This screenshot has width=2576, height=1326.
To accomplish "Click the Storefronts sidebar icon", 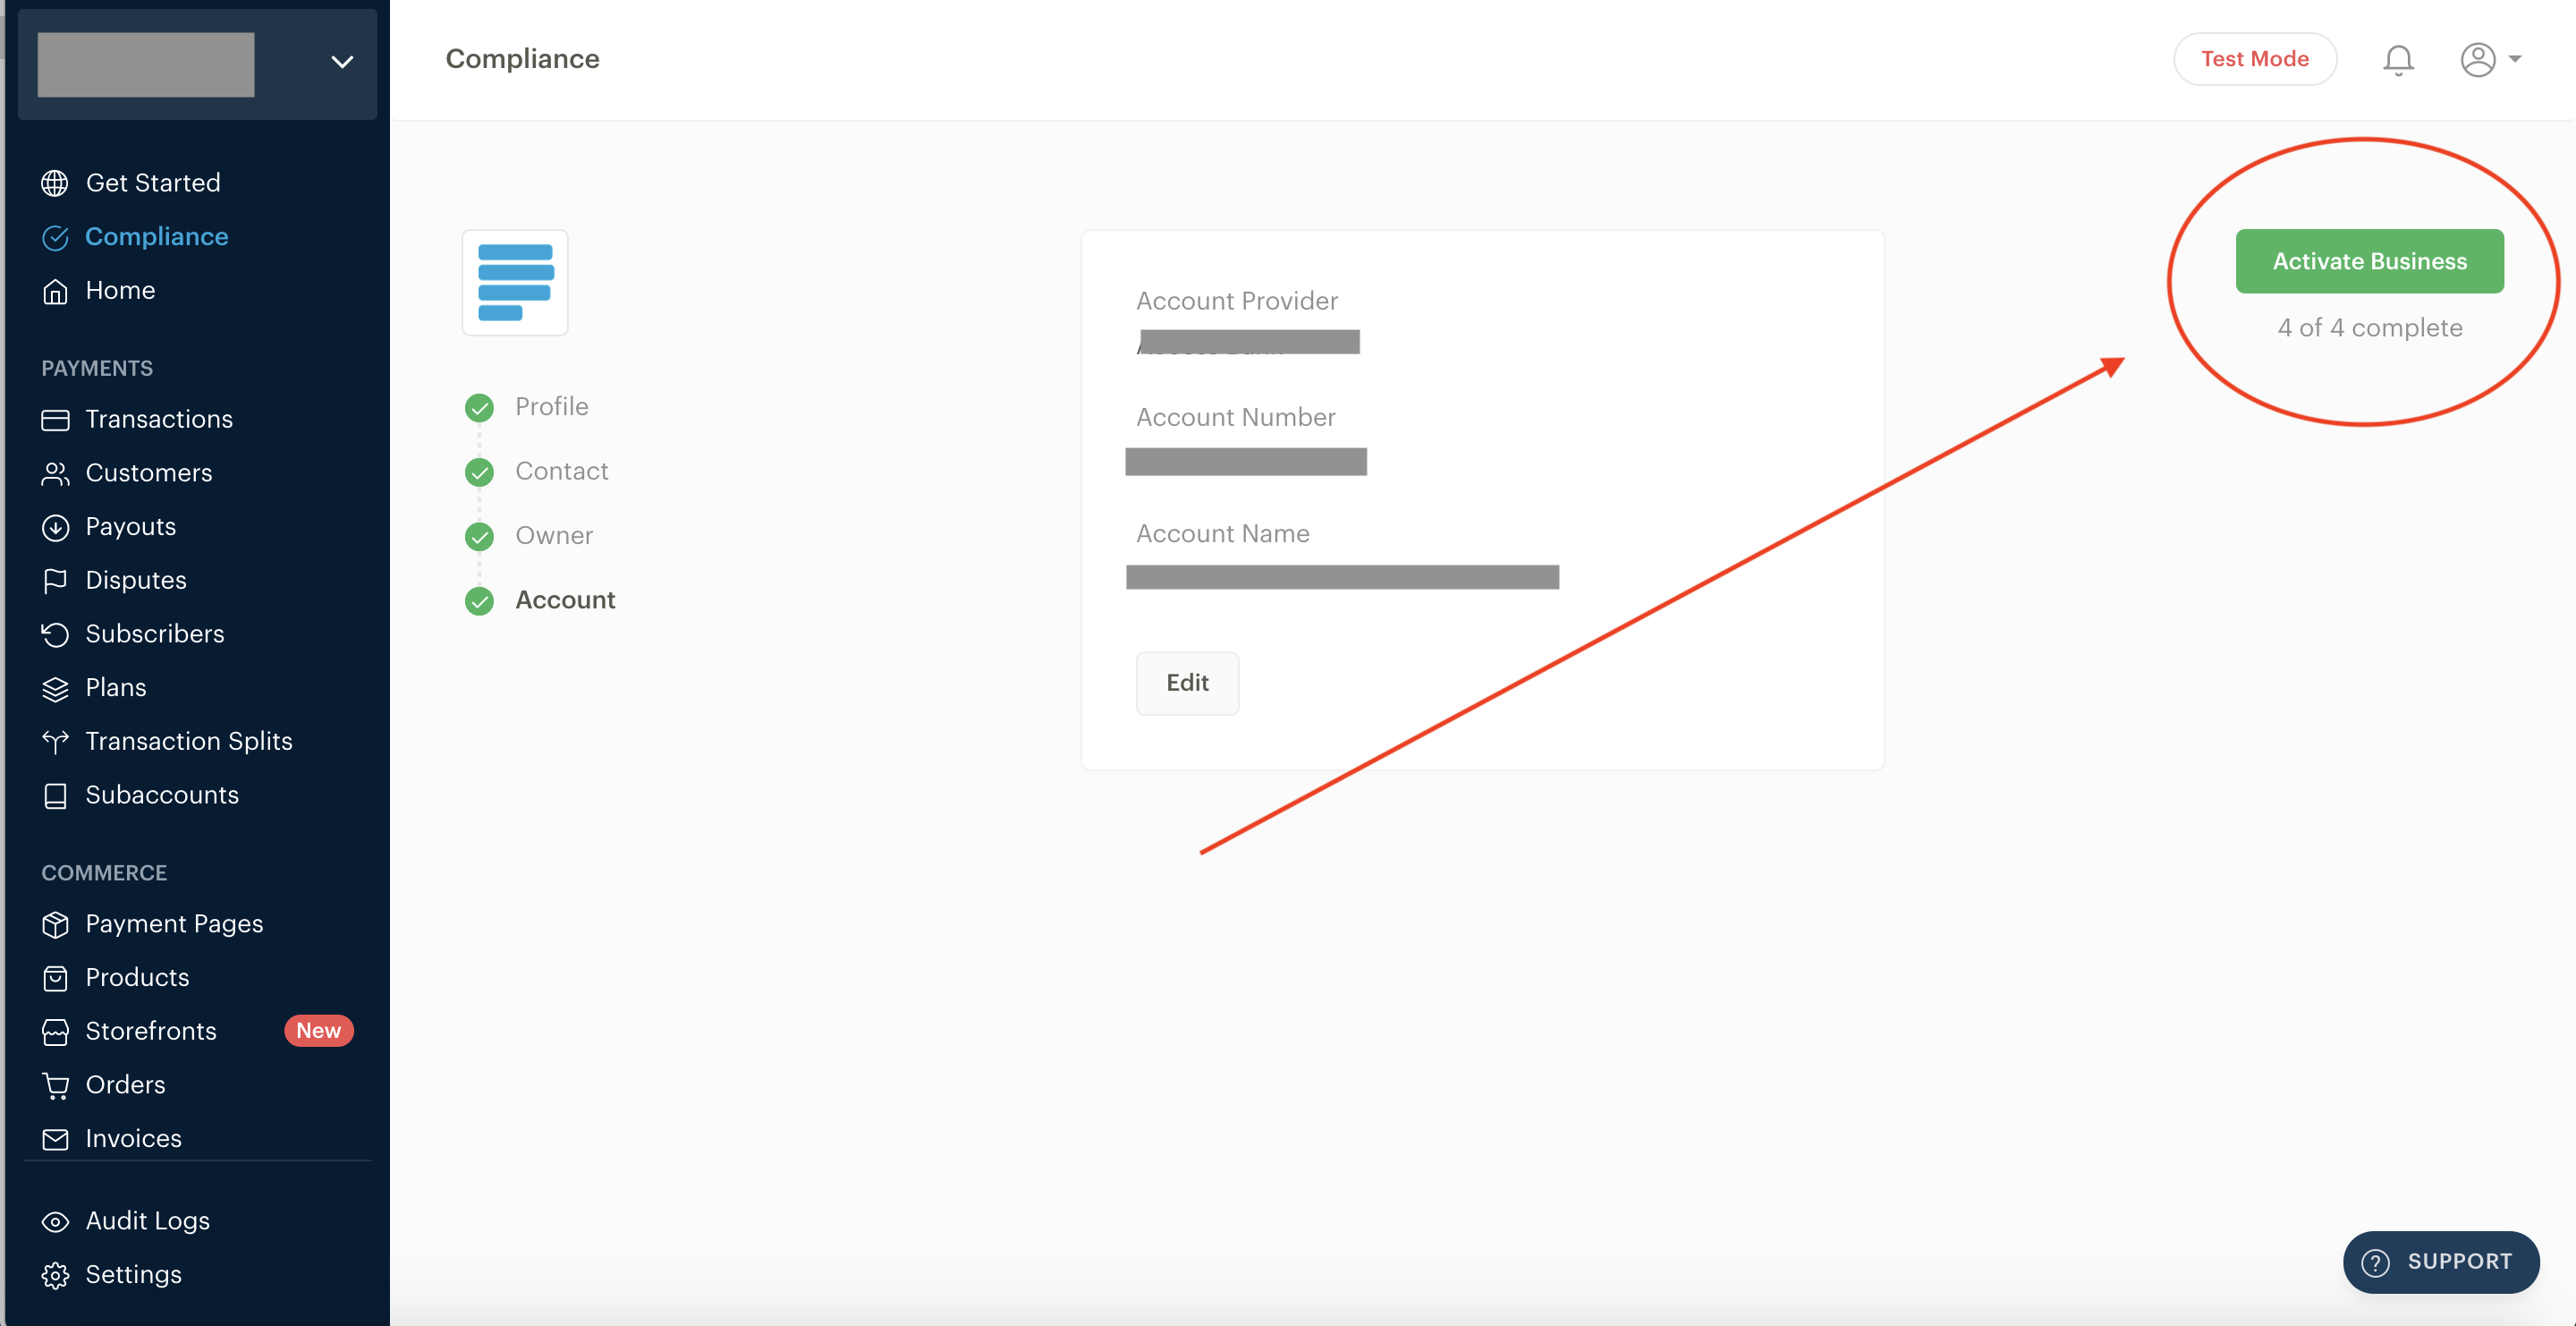I will (x=55, y=1030).
